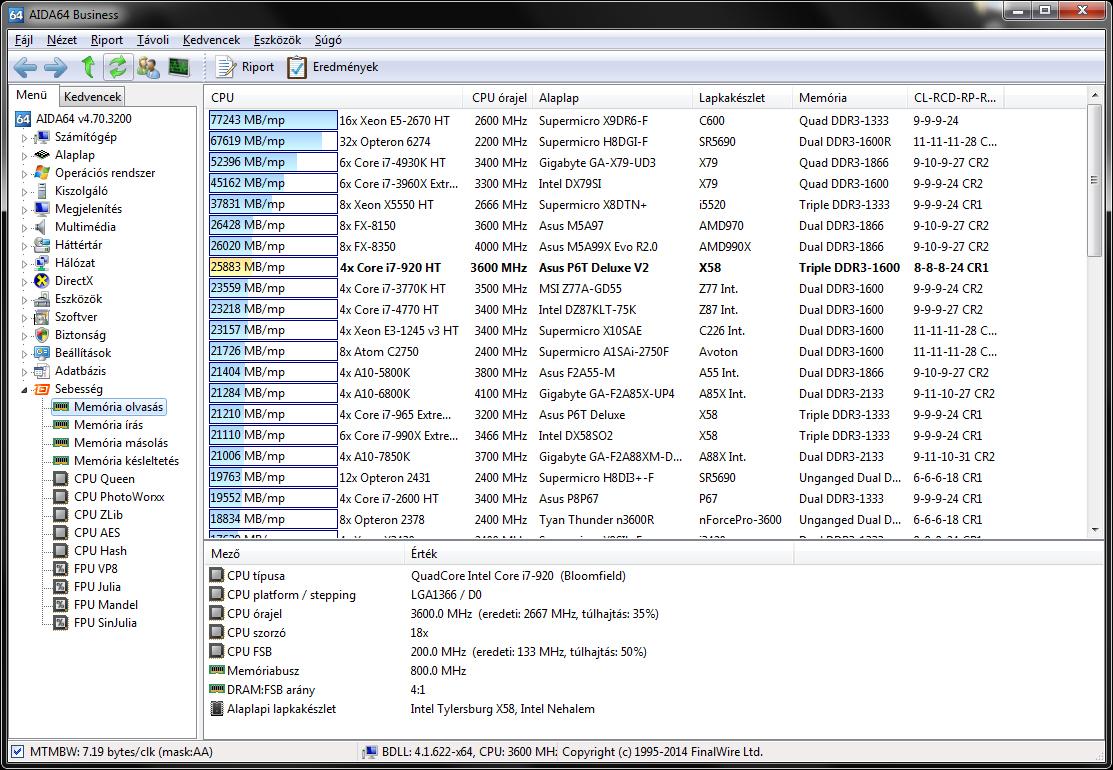Screen dimensions: 1113x770
Task: Select the Alaplap tree icon
Action: tap(43, 155)
